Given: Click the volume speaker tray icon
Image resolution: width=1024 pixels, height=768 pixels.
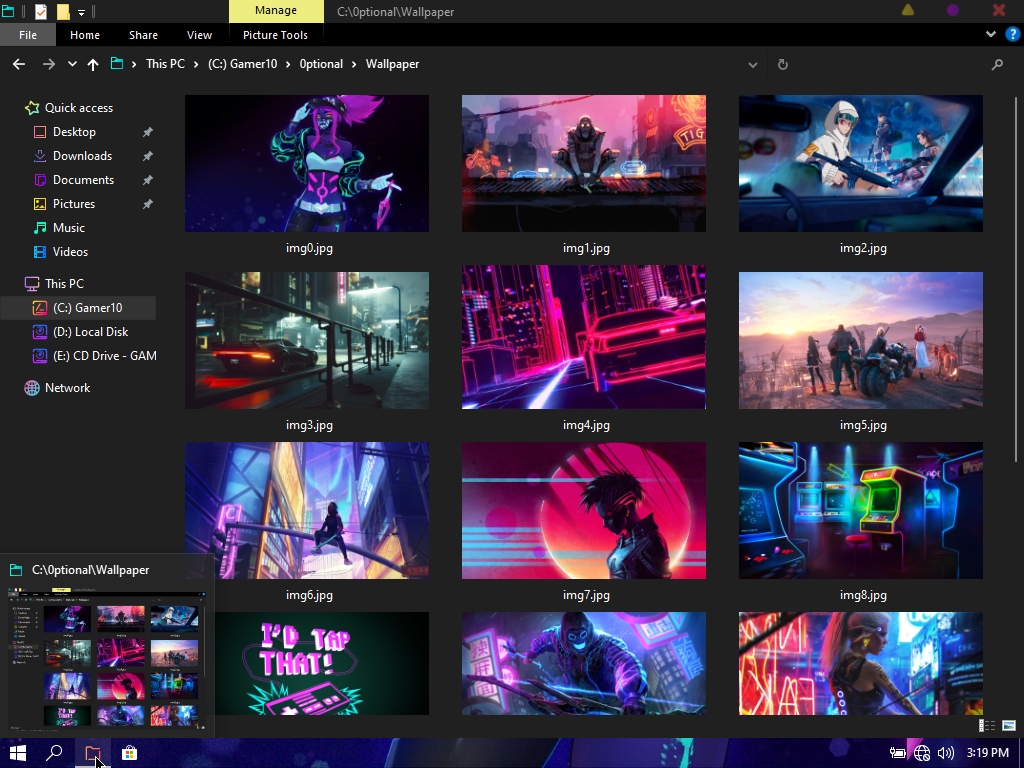Looking at the screenshot, I should tap(946, 753).
